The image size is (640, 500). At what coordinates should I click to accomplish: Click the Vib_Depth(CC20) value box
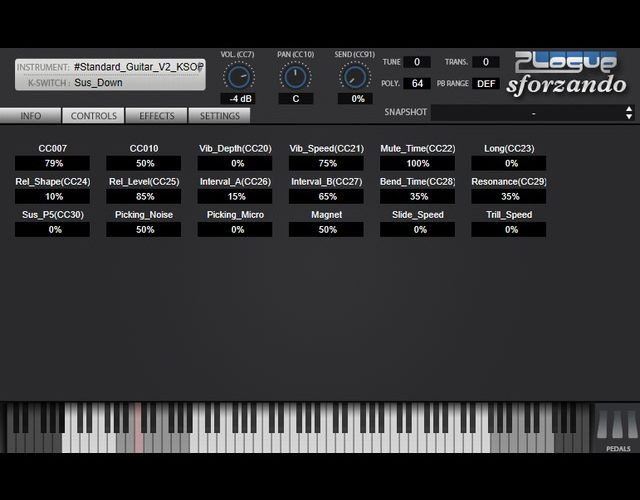pos(235,163)
